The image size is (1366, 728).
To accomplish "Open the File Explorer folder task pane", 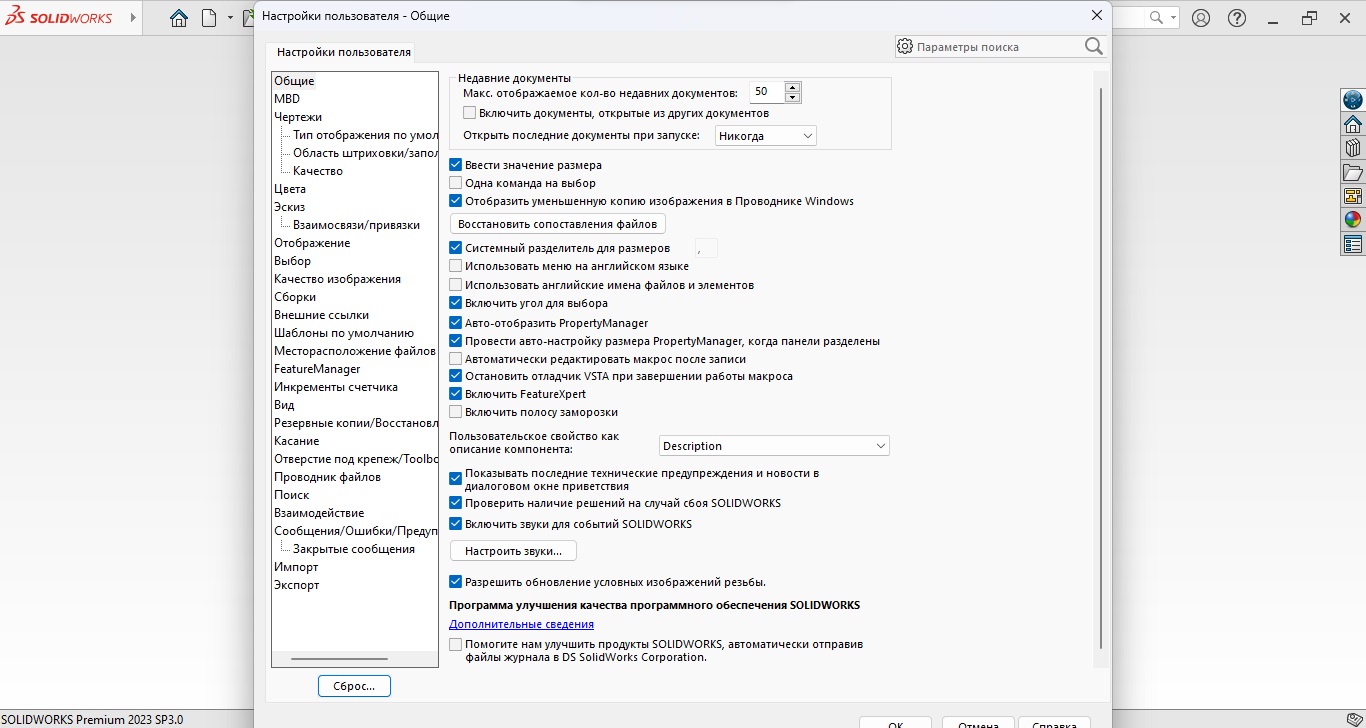I will coord(1352,172).
